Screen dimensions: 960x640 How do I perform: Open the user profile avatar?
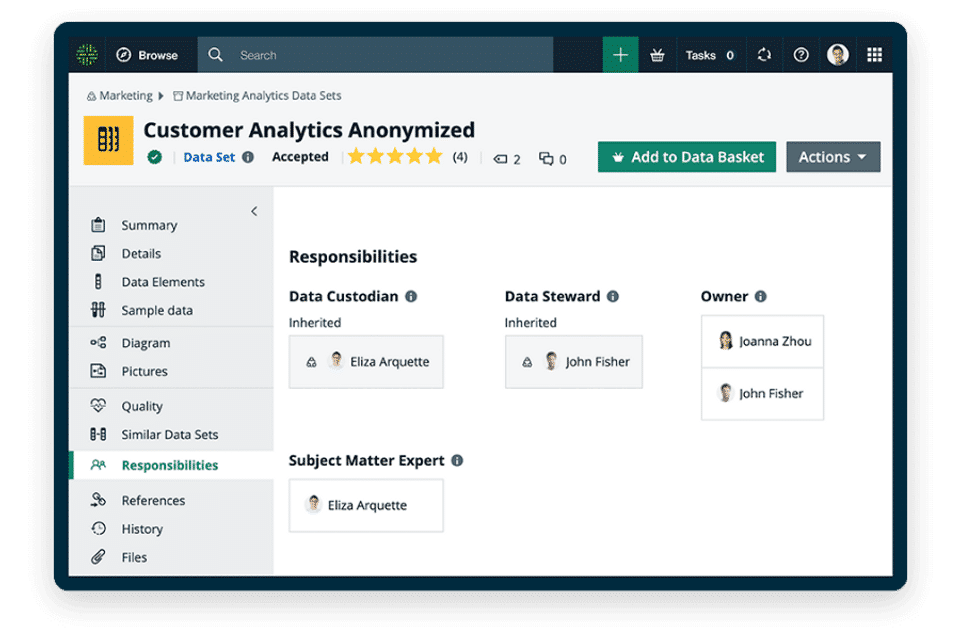[838, 55]
